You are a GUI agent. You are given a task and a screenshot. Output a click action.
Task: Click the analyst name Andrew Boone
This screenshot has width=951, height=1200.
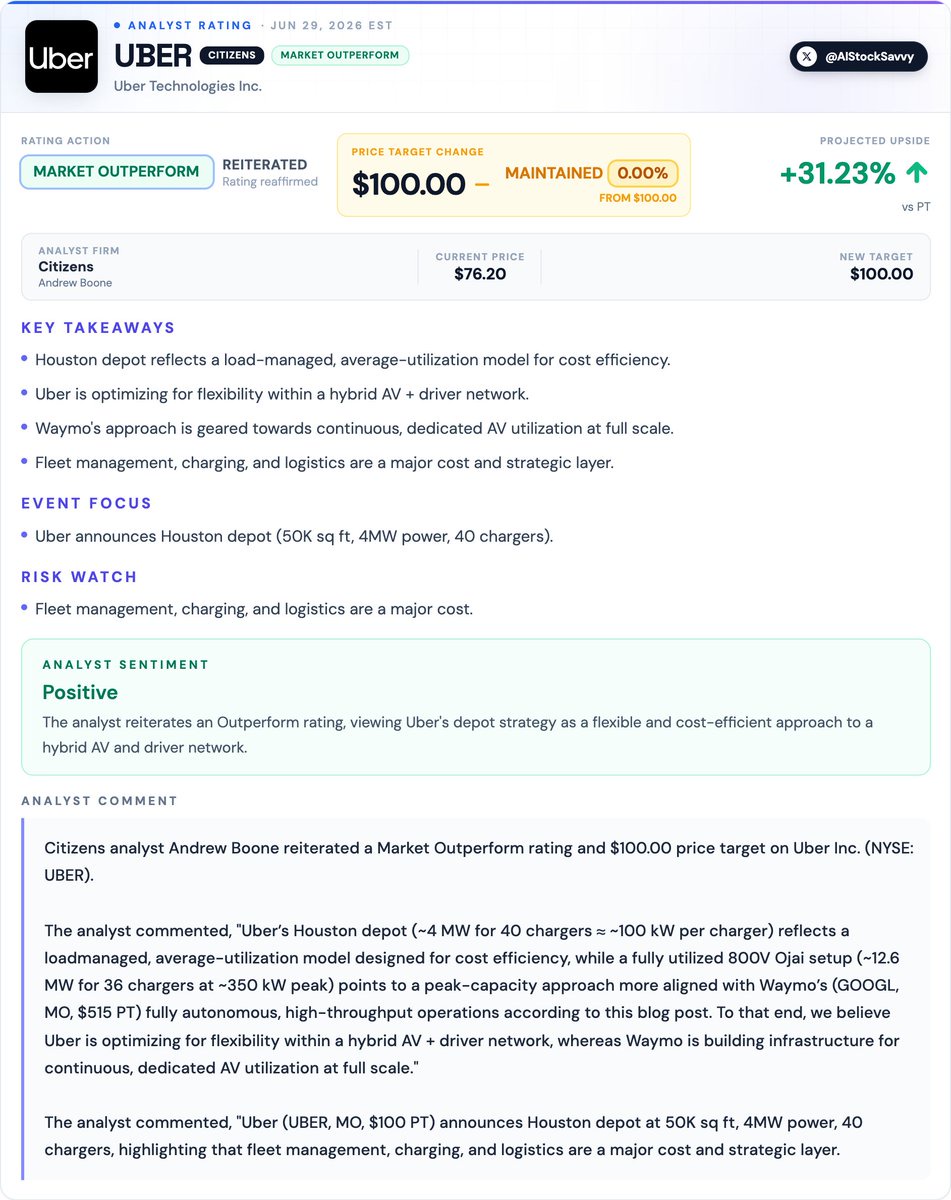[x=75, y=283]
